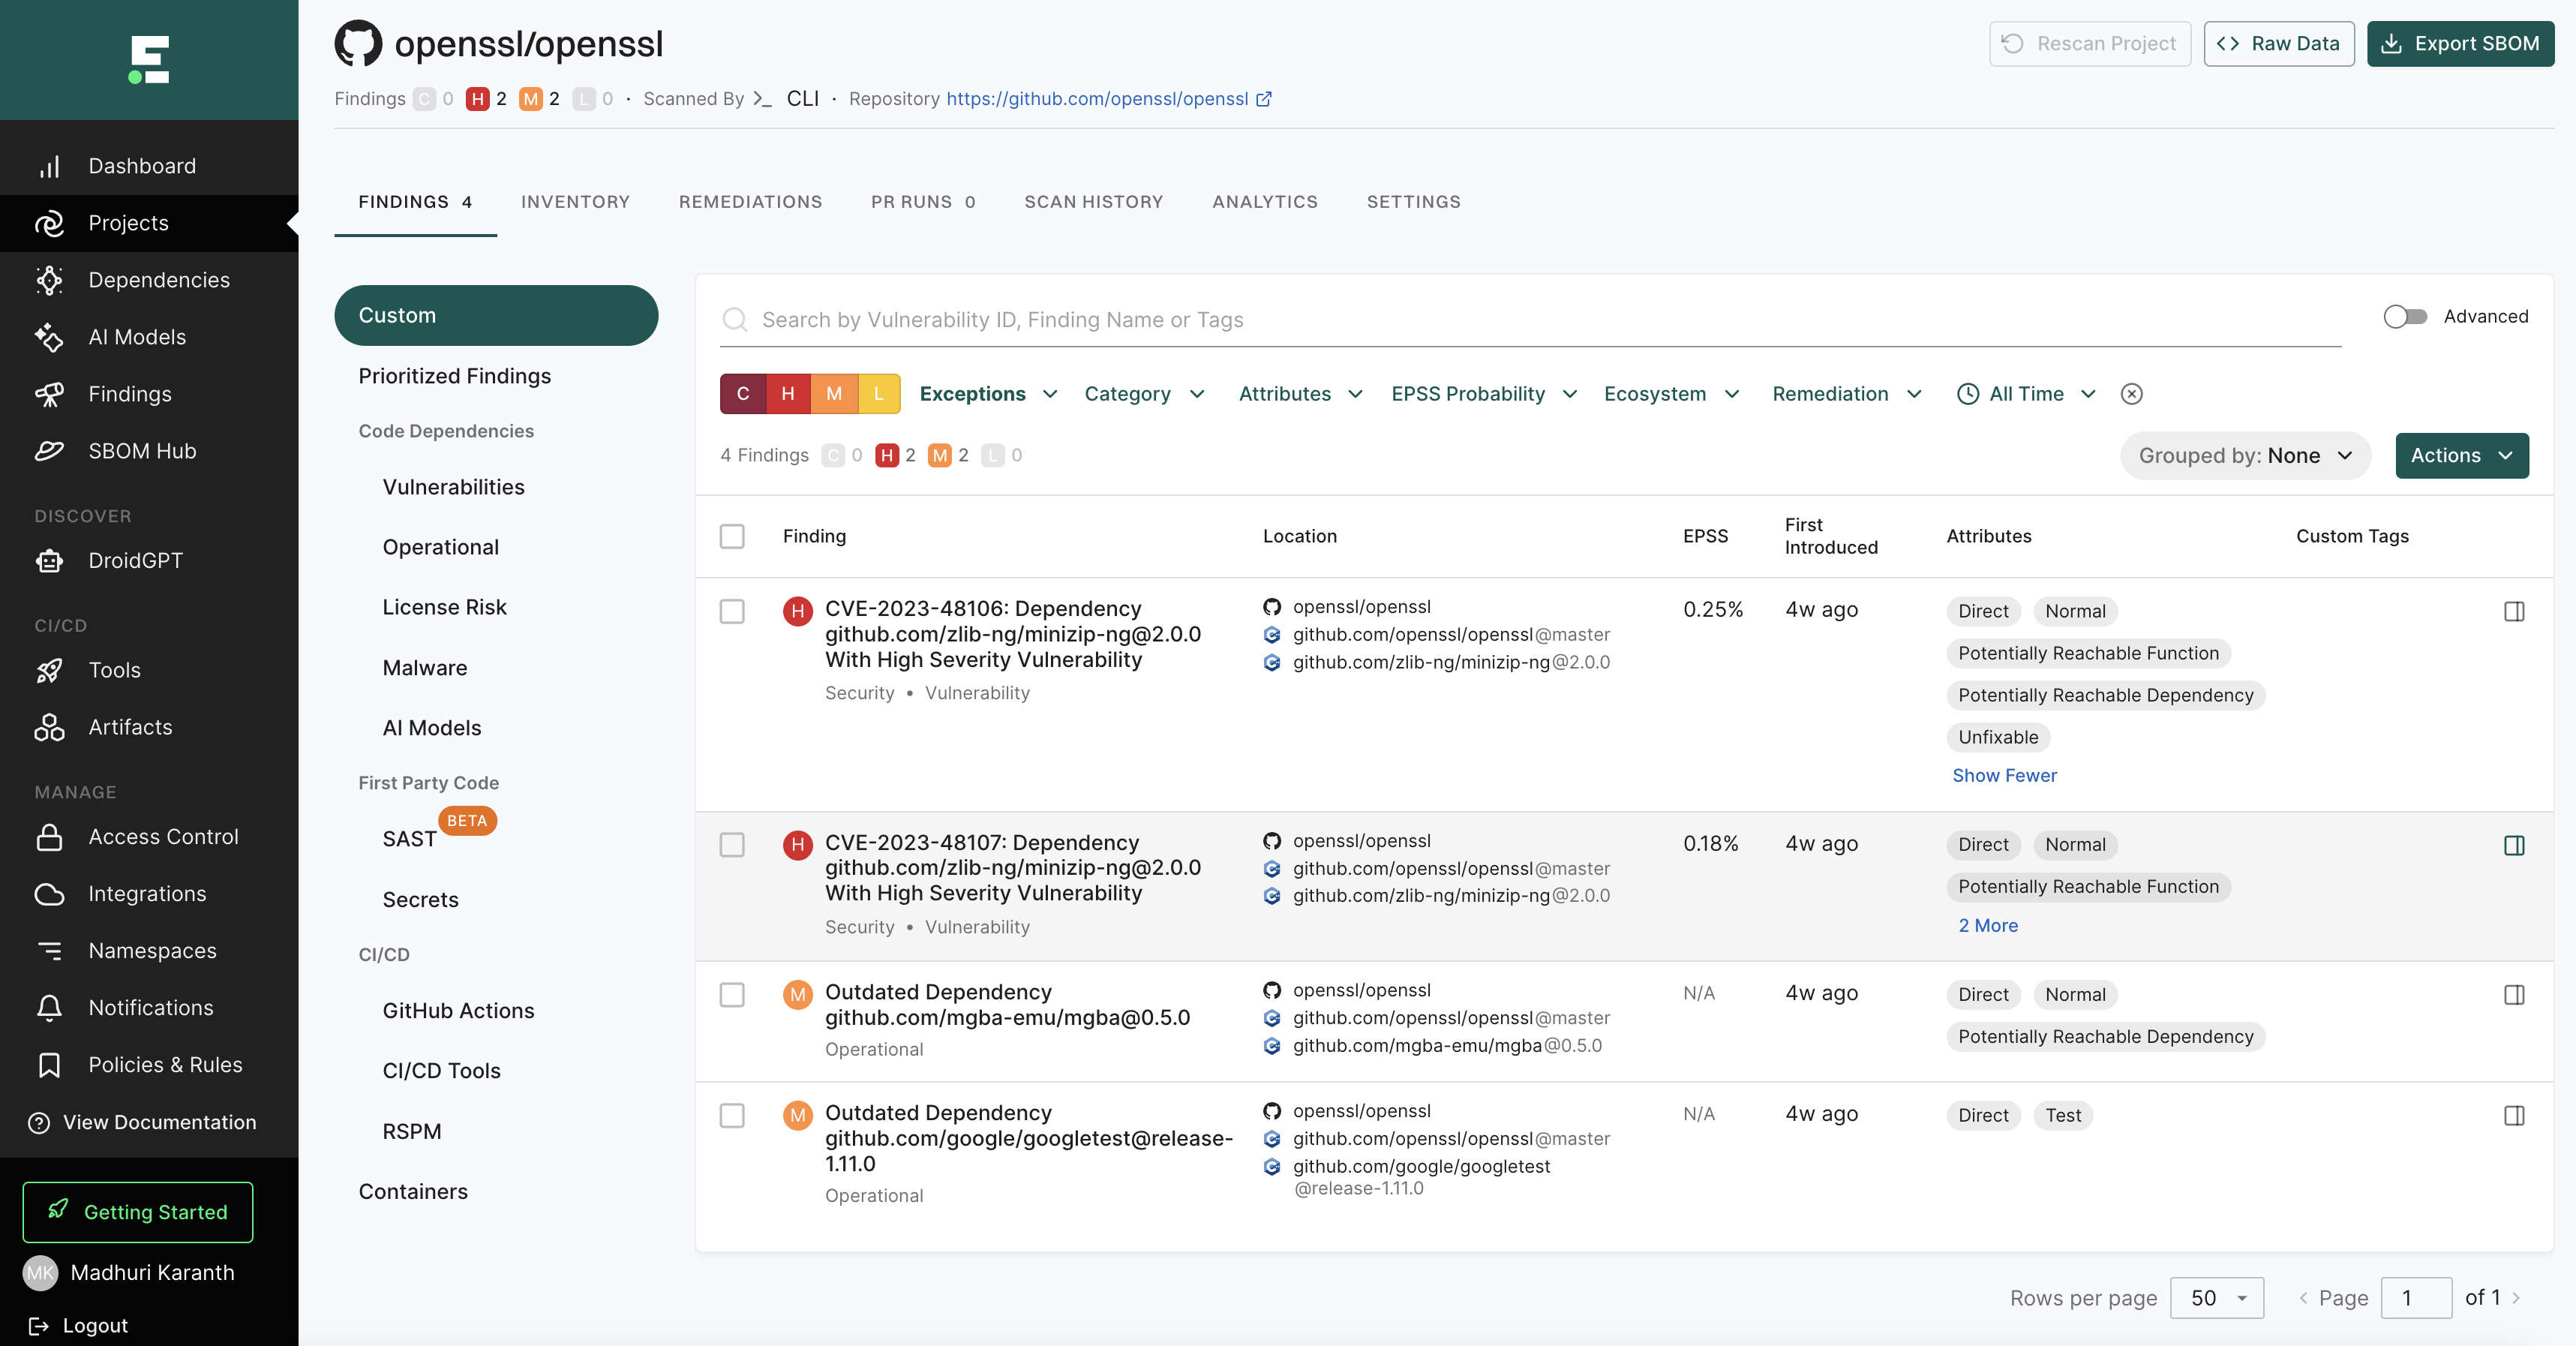Open the Integrations cloud icon

point(49,894)
